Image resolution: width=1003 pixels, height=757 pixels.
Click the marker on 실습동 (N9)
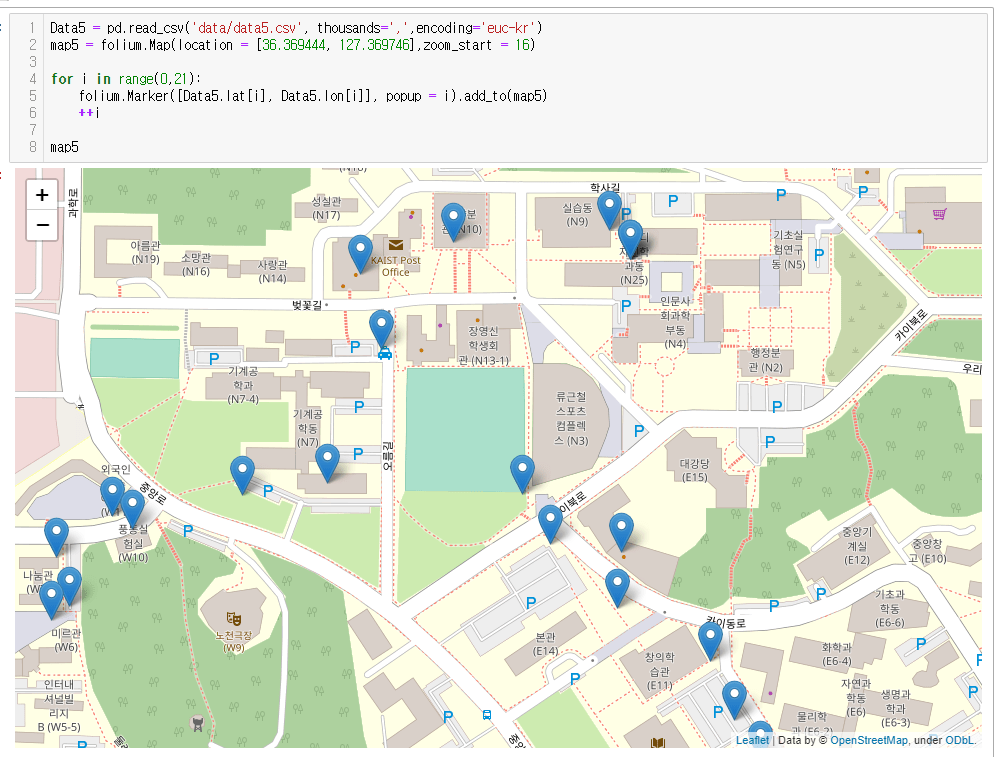609,208
